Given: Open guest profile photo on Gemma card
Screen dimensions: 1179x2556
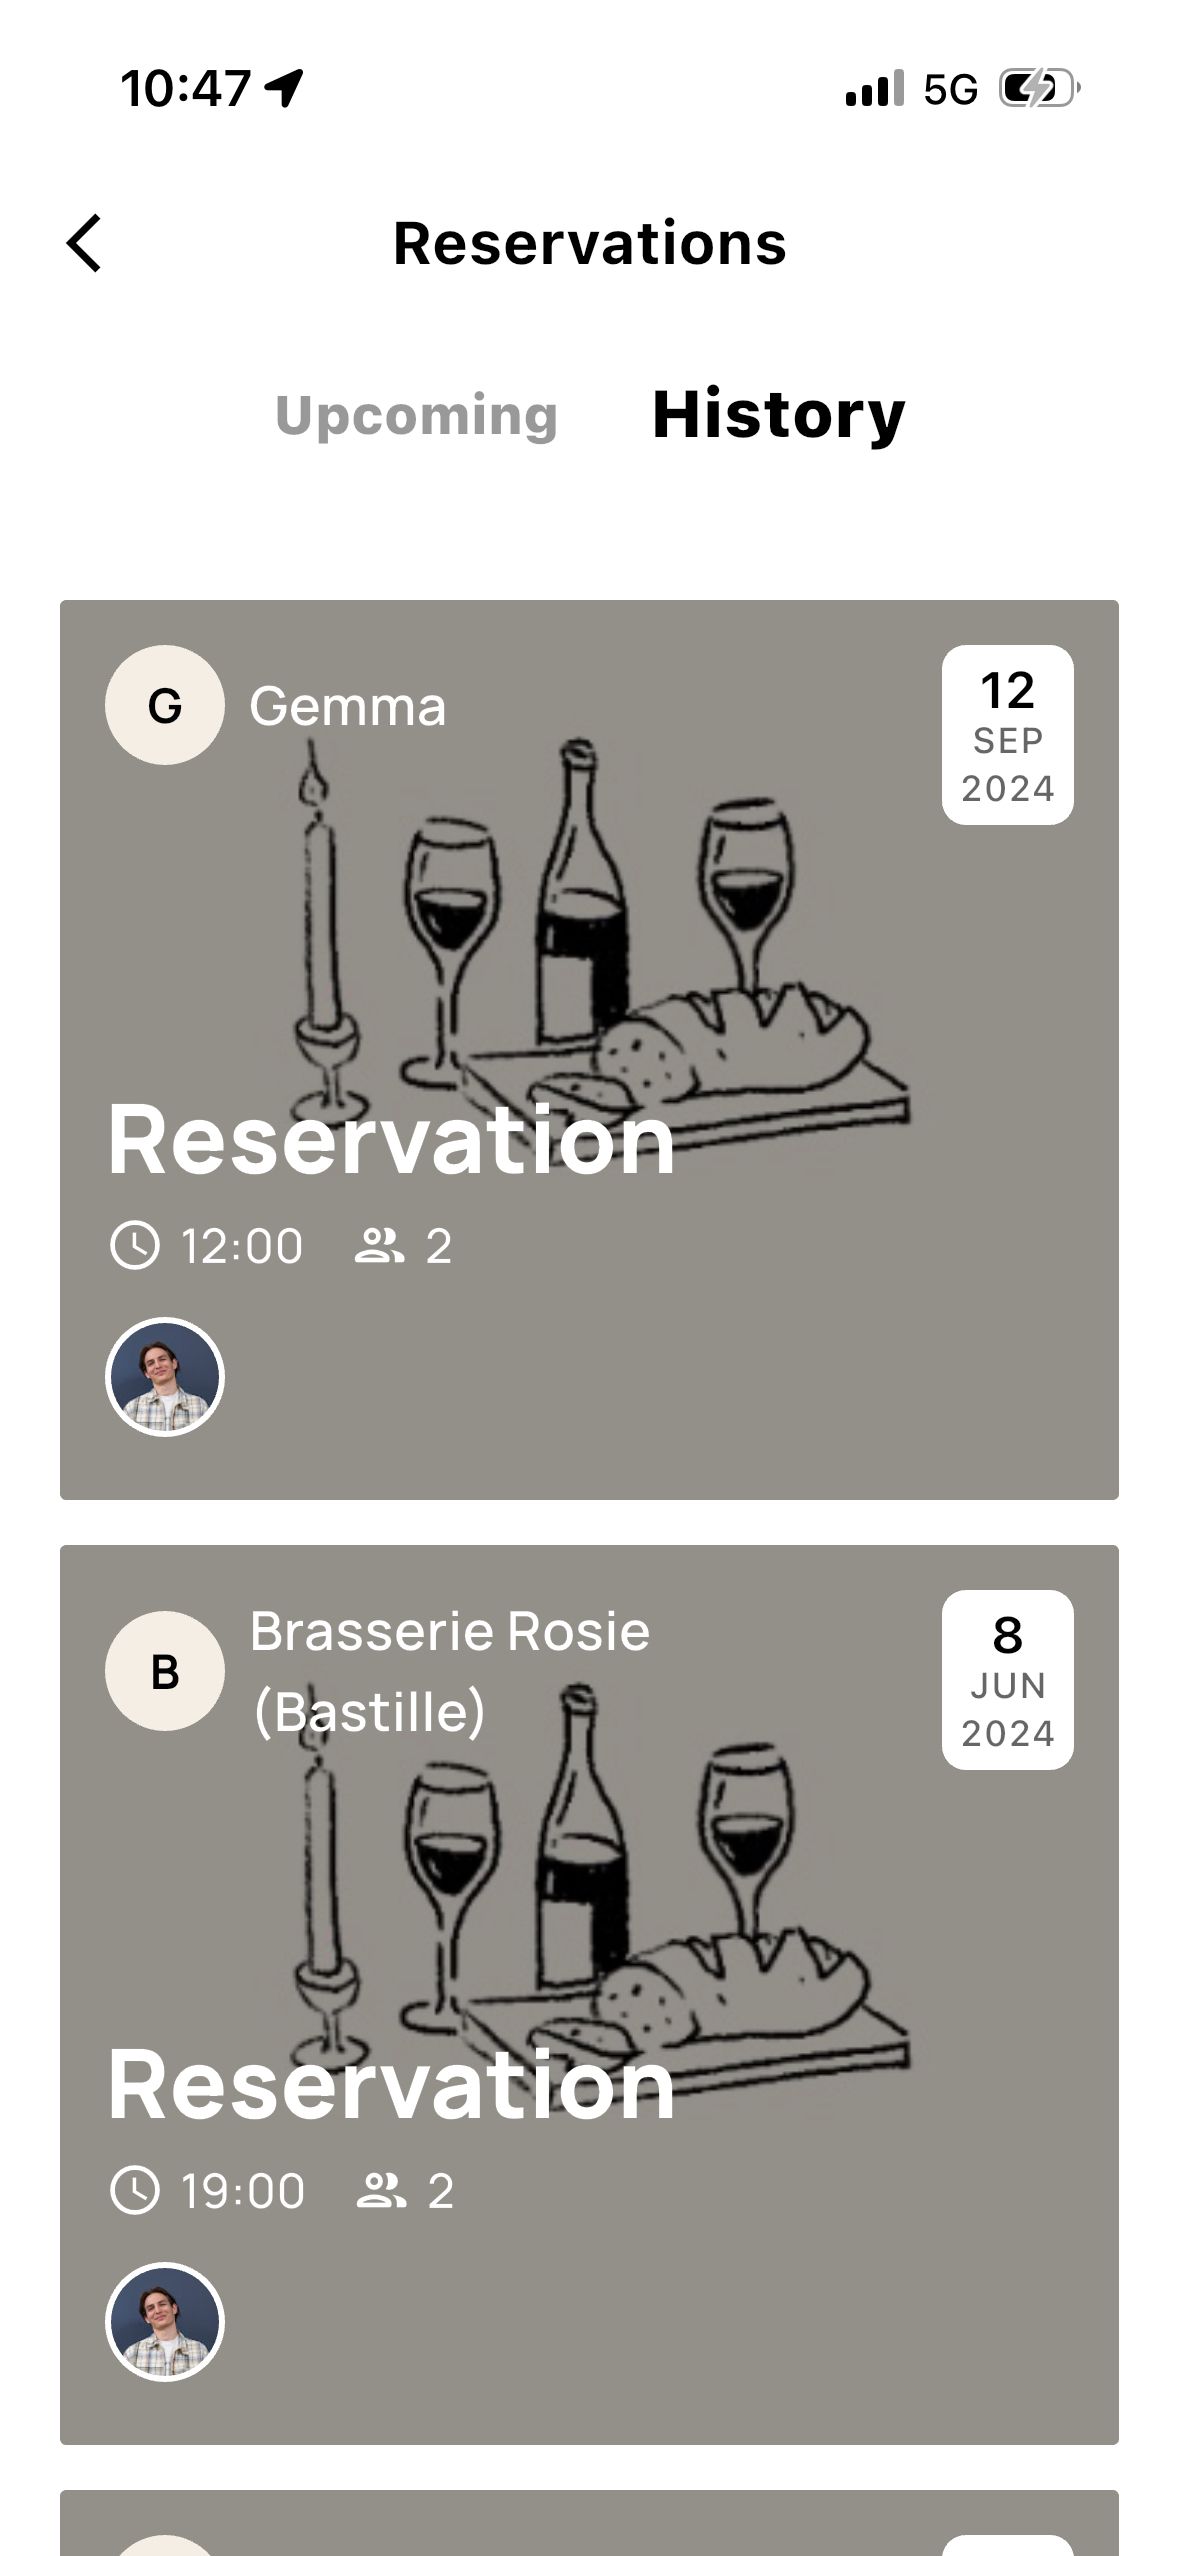Looking at the screenshot, I should [165, 1377].
